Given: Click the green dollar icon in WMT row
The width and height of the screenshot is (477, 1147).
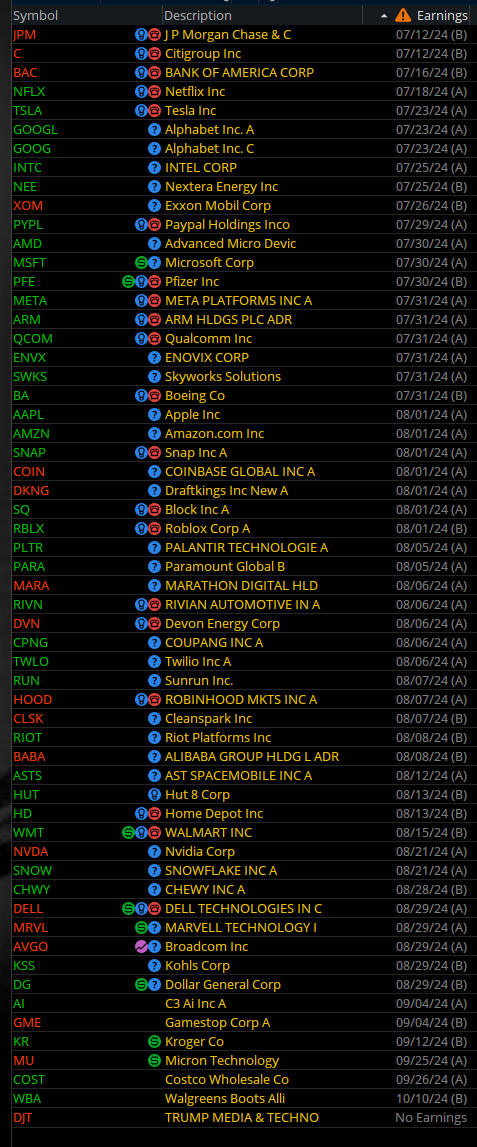Looking at the screenshot, I should click(128, 833).
